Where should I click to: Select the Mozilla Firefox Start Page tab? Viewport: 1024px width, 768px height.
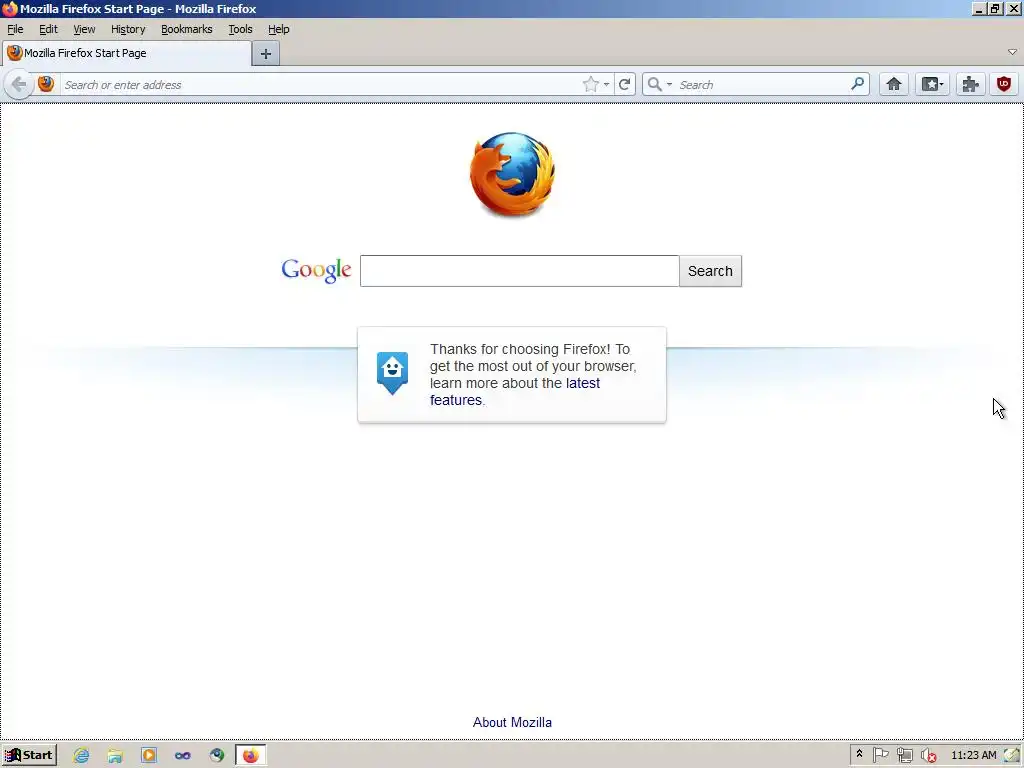127,54
